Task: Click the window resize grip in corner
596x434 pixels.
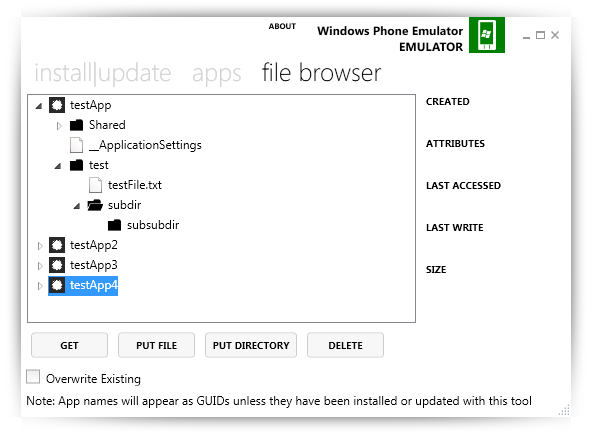Action: (564, 410)
